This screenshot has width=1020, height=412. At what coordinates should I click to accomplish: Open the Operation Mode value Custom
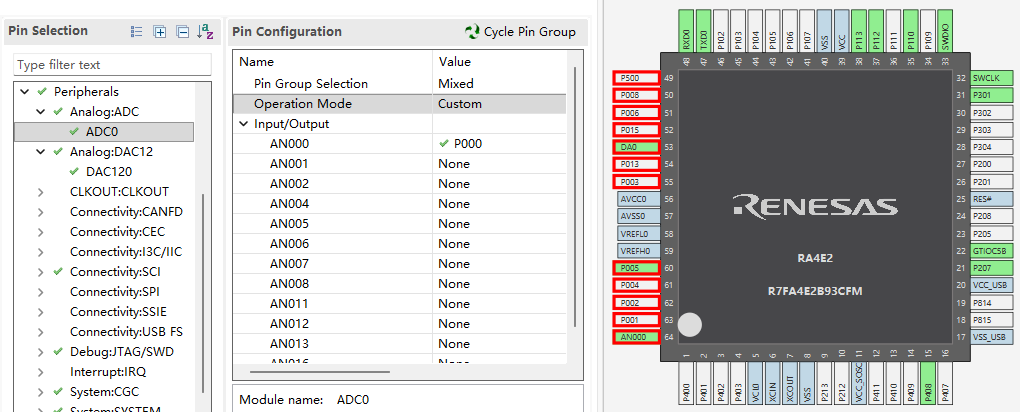[500, 104]
